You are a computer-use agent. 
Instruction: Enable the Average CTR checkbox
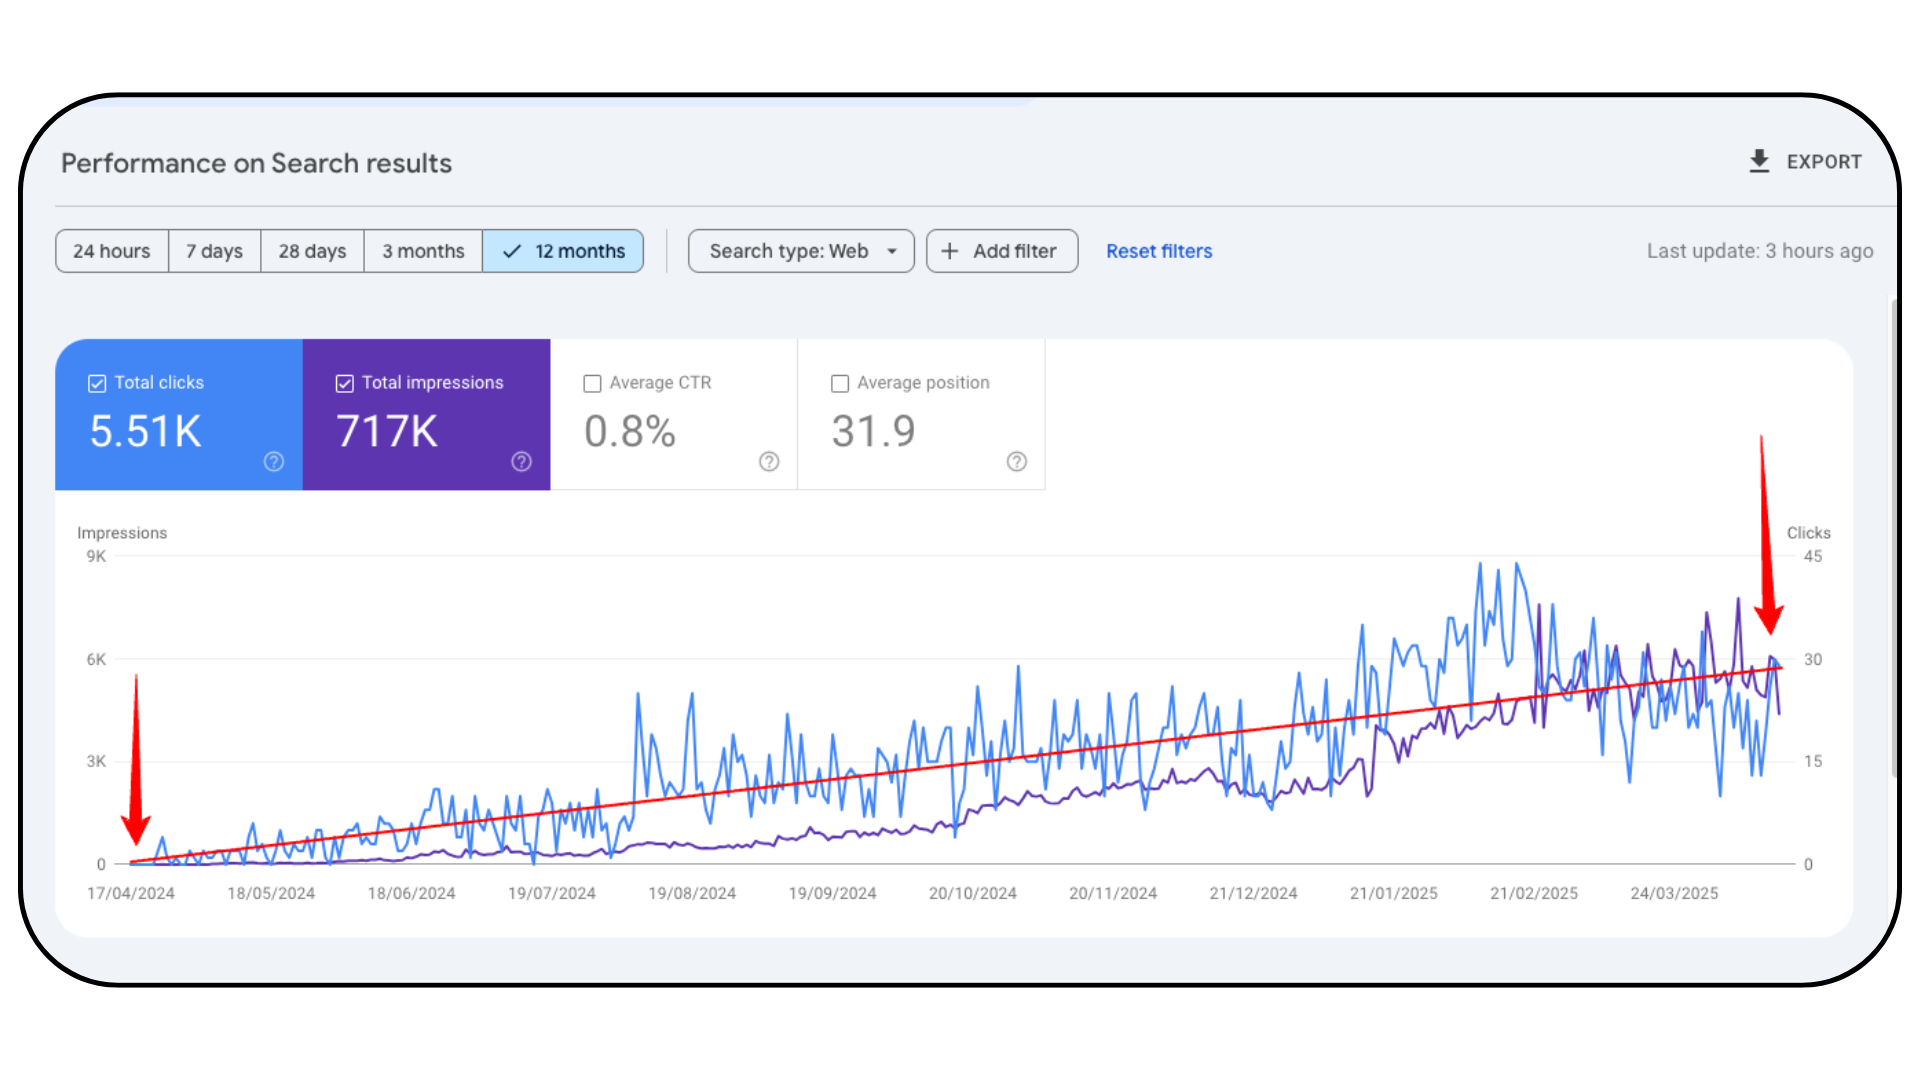[x=592, y=383]
